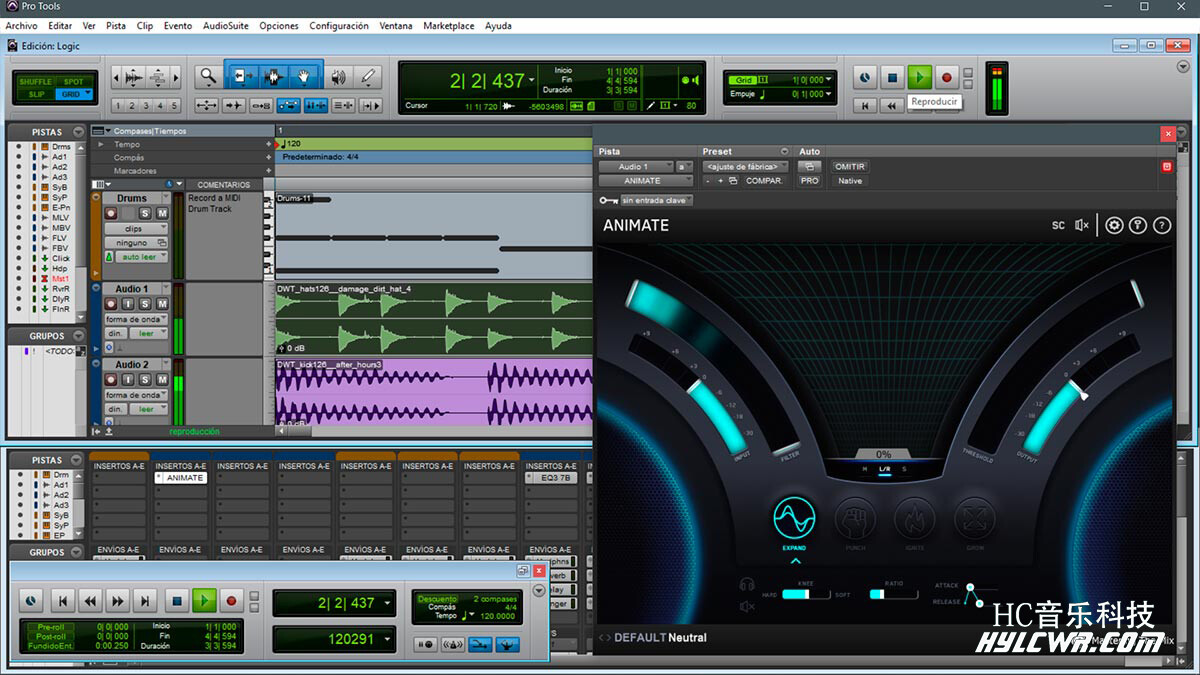Select the Expand module in ANIMATE
The image size is (1200, 675).
pos(794,519)
